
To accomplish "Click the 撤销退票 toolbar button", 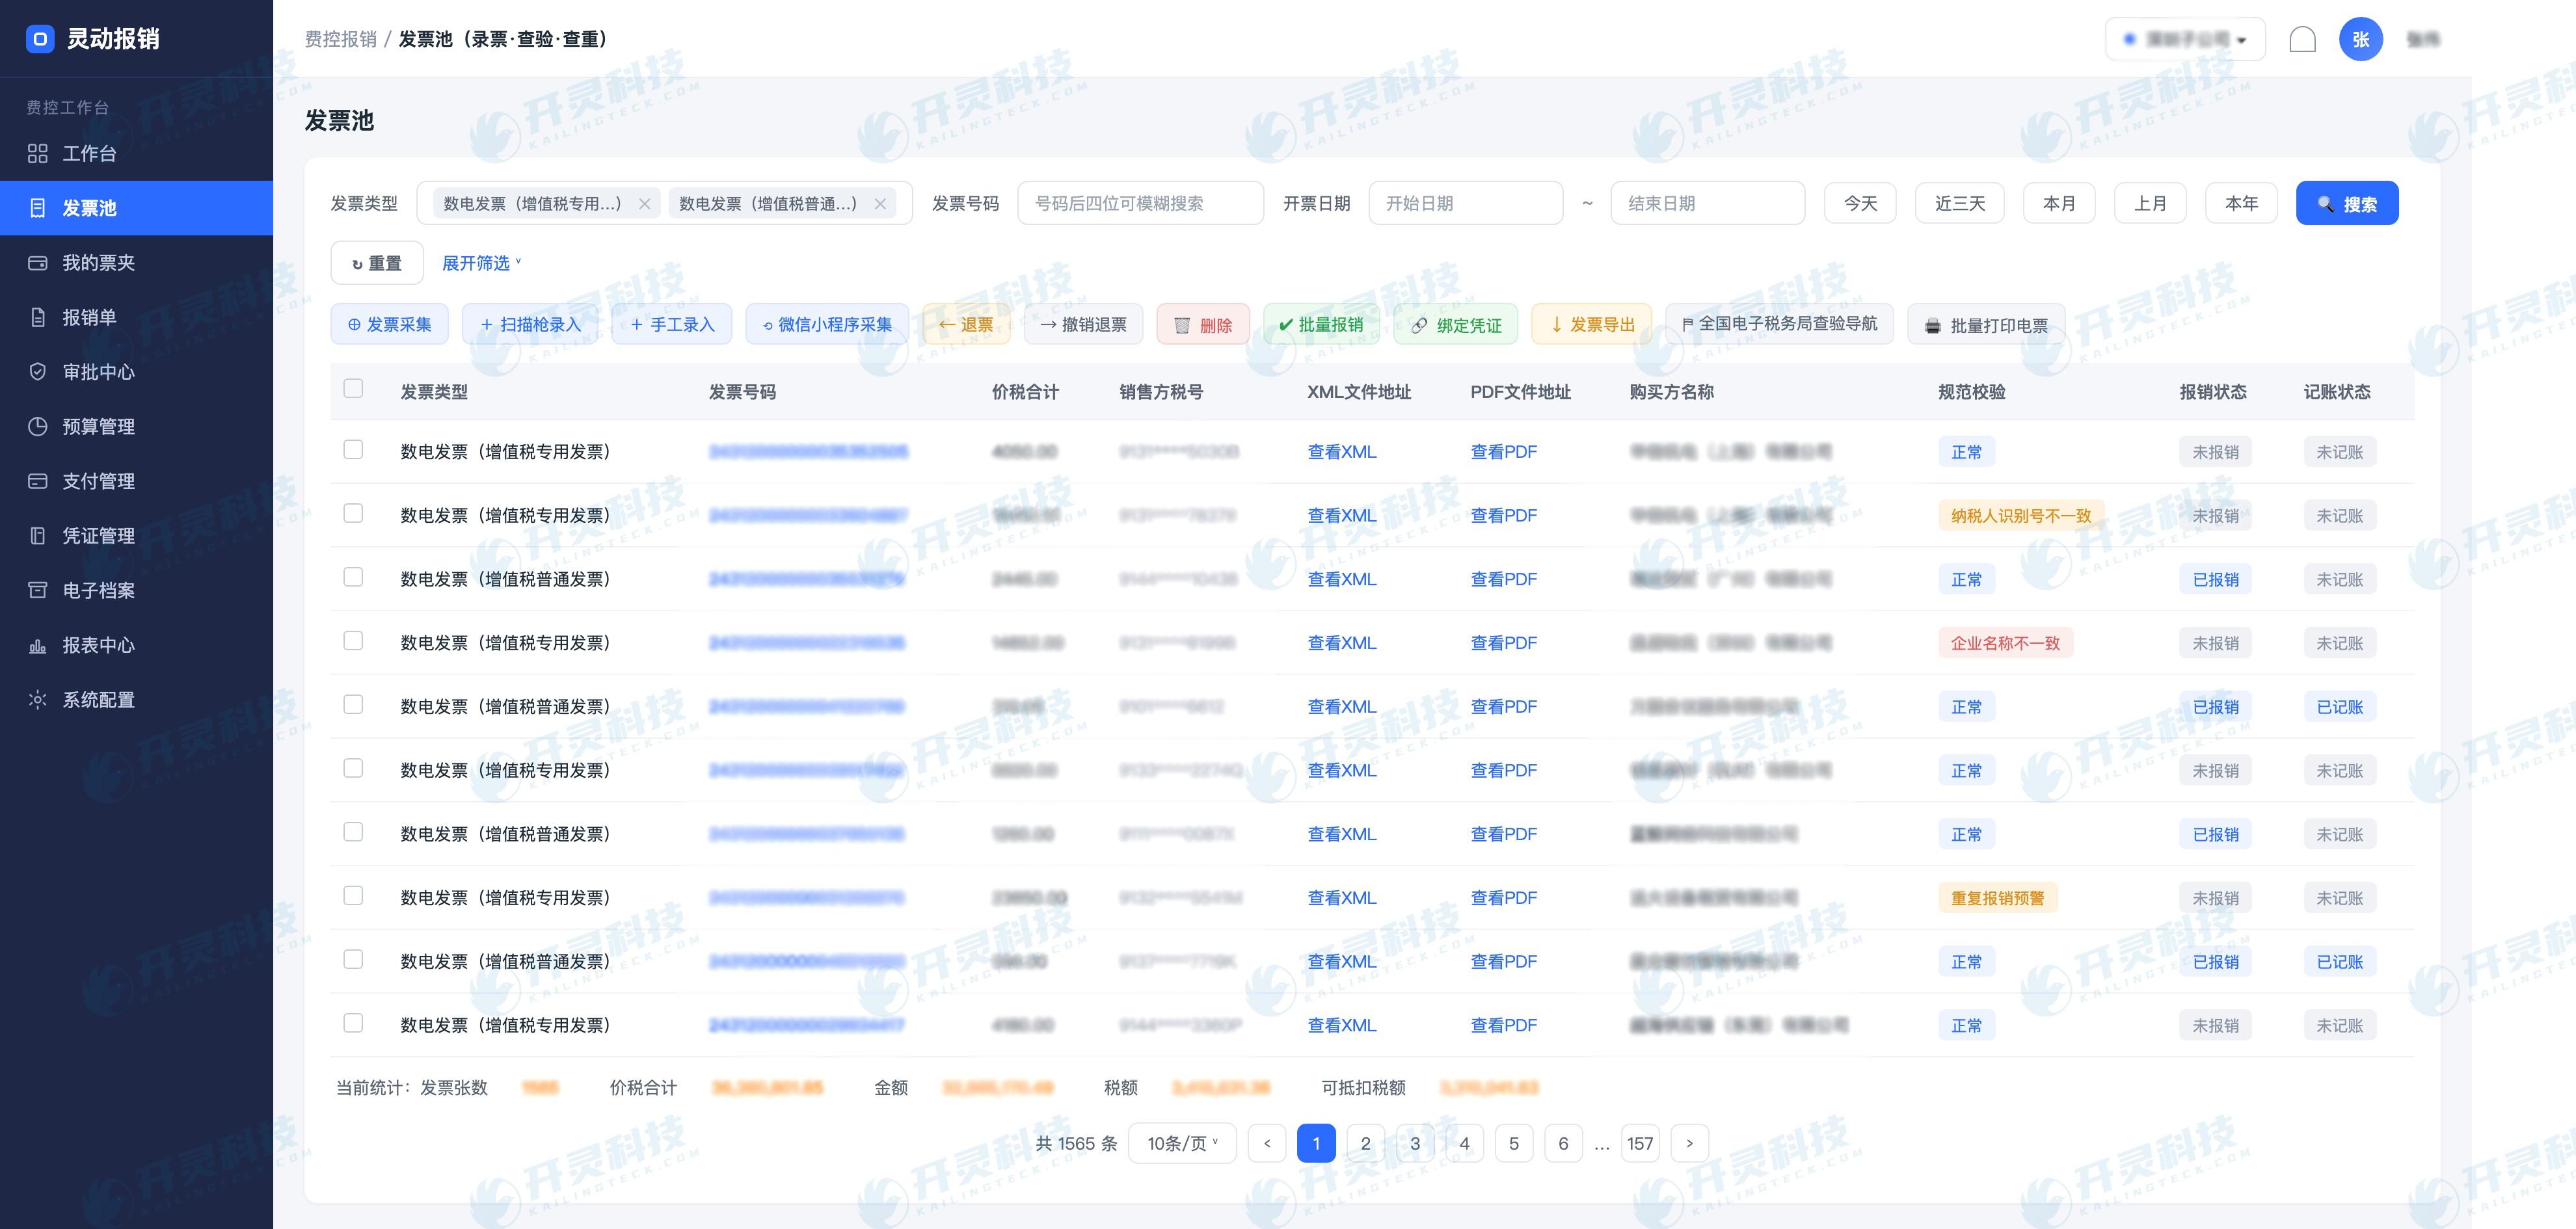I will [x=1083, y=324].
